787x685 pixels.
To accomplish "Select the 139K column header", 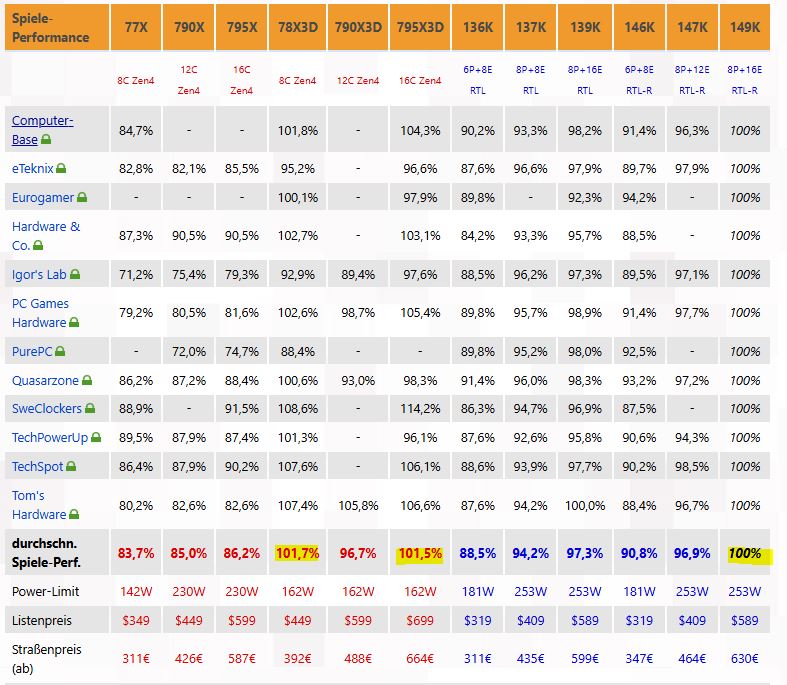I will pyautogui.click(x=585, y=27).
